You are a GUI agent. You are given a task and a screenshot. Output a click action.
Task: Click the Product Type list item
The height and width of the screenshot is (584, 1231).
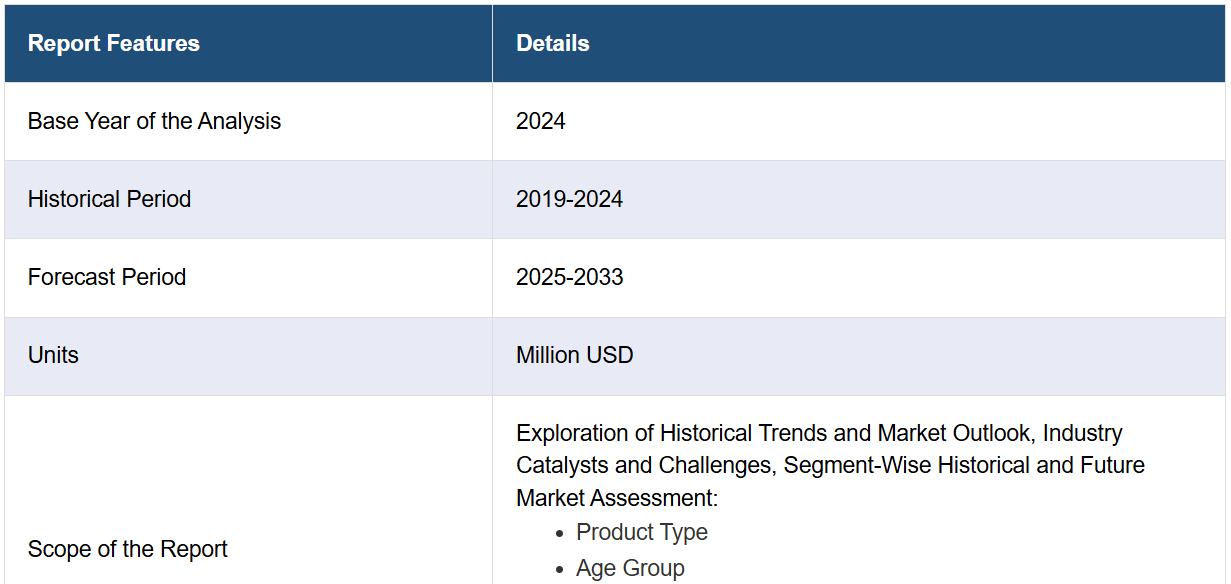coord(641,532)
